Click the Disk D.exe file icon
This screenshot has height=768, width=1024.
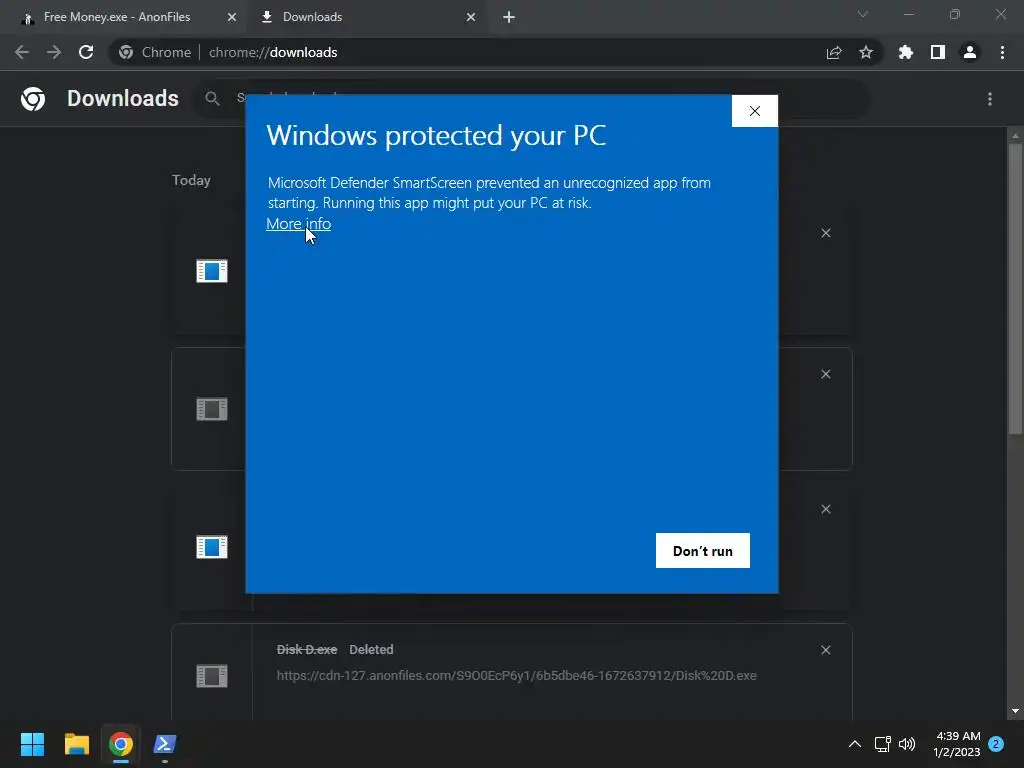click(x=212, y=676)
